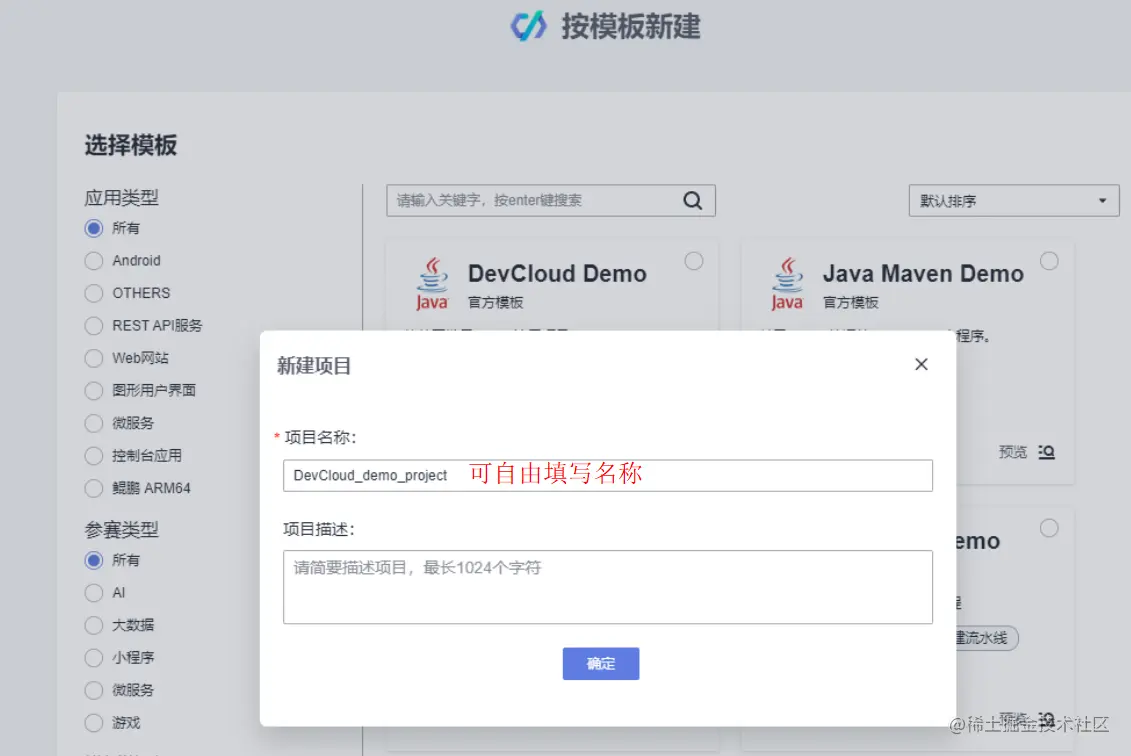Select the 游戏 contest type
The height and width of the screenshot is (756, 1131).
(94, 723)
